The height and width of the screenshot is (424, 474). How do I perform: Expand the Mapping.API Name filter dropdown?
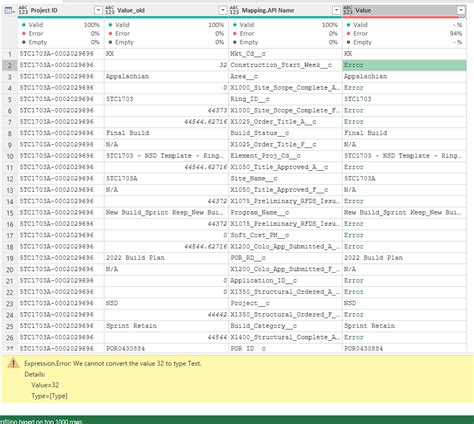(x=336, y=10)
